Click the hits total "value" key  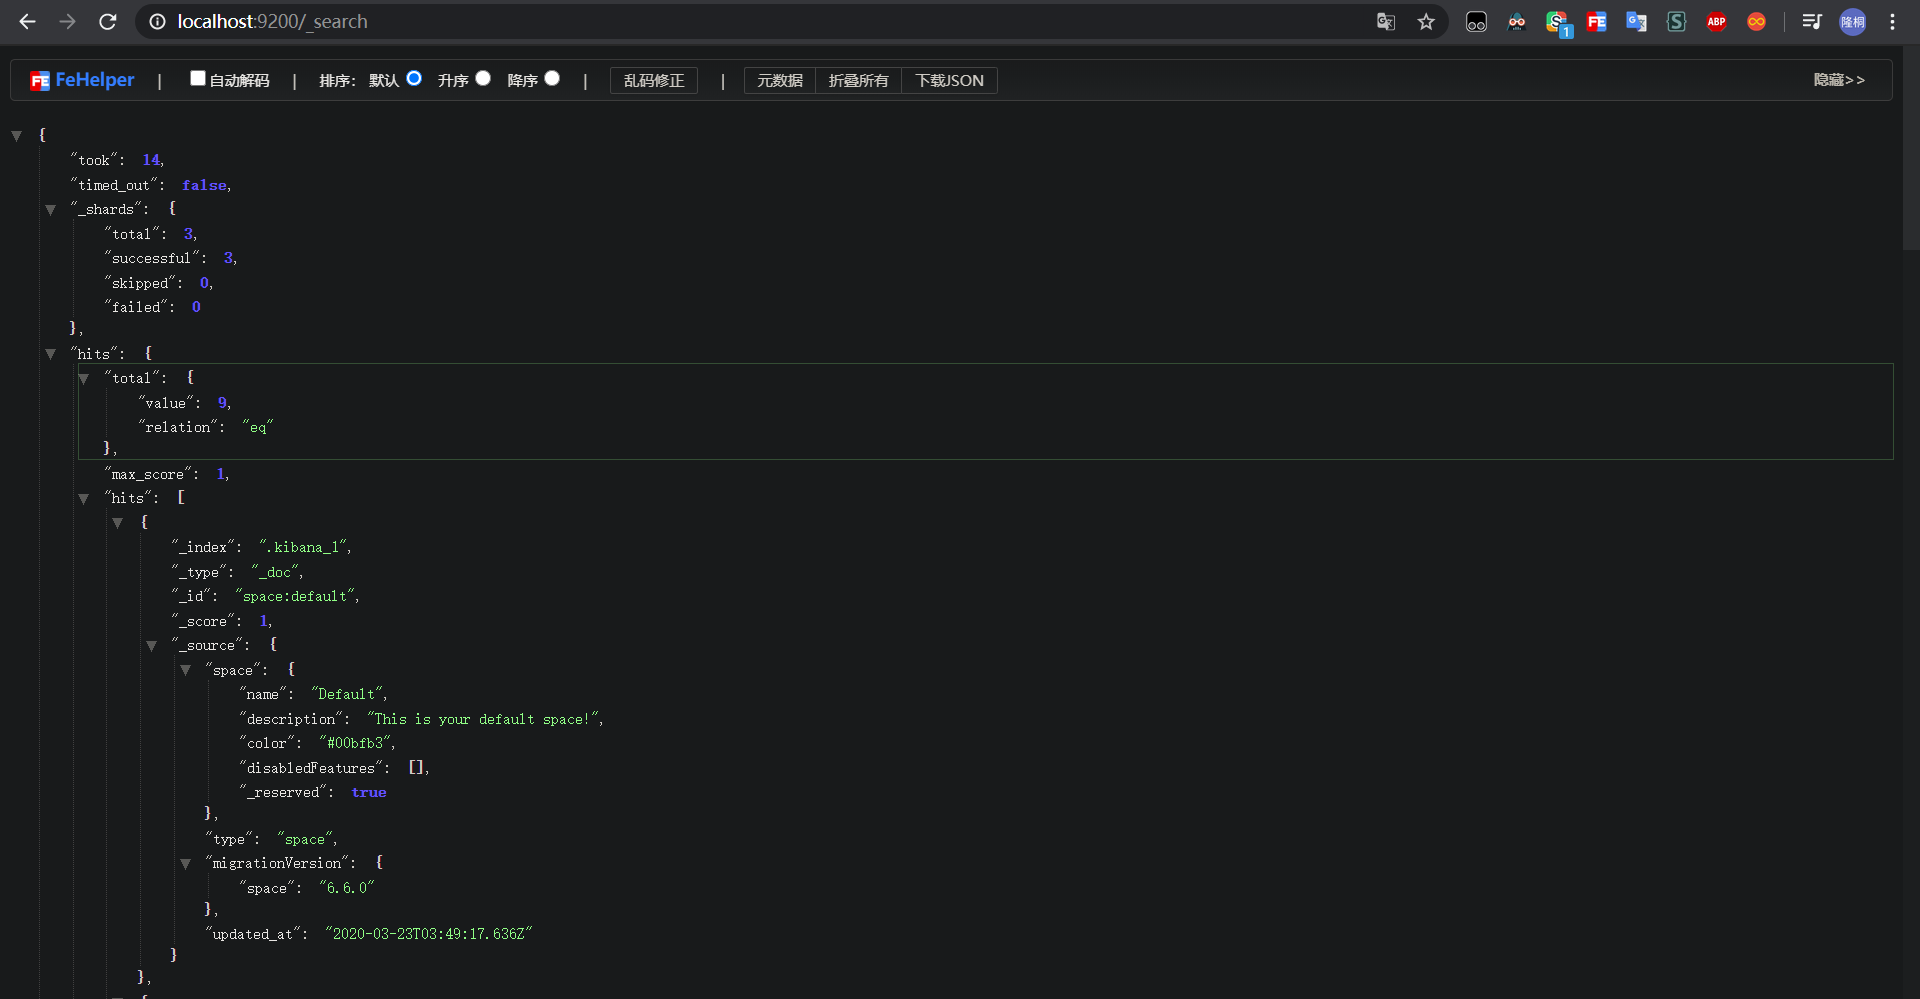(166, 403)
